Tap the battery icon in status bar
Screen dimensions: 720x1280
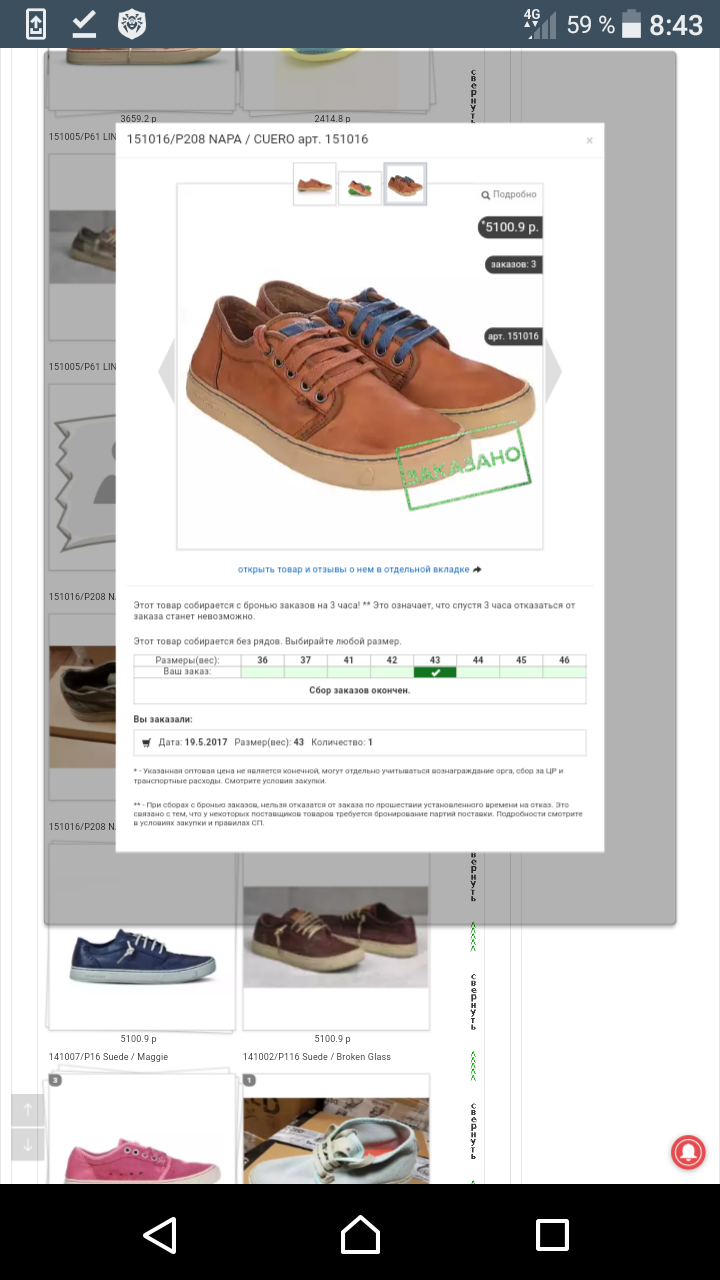(x=631, y=24)
